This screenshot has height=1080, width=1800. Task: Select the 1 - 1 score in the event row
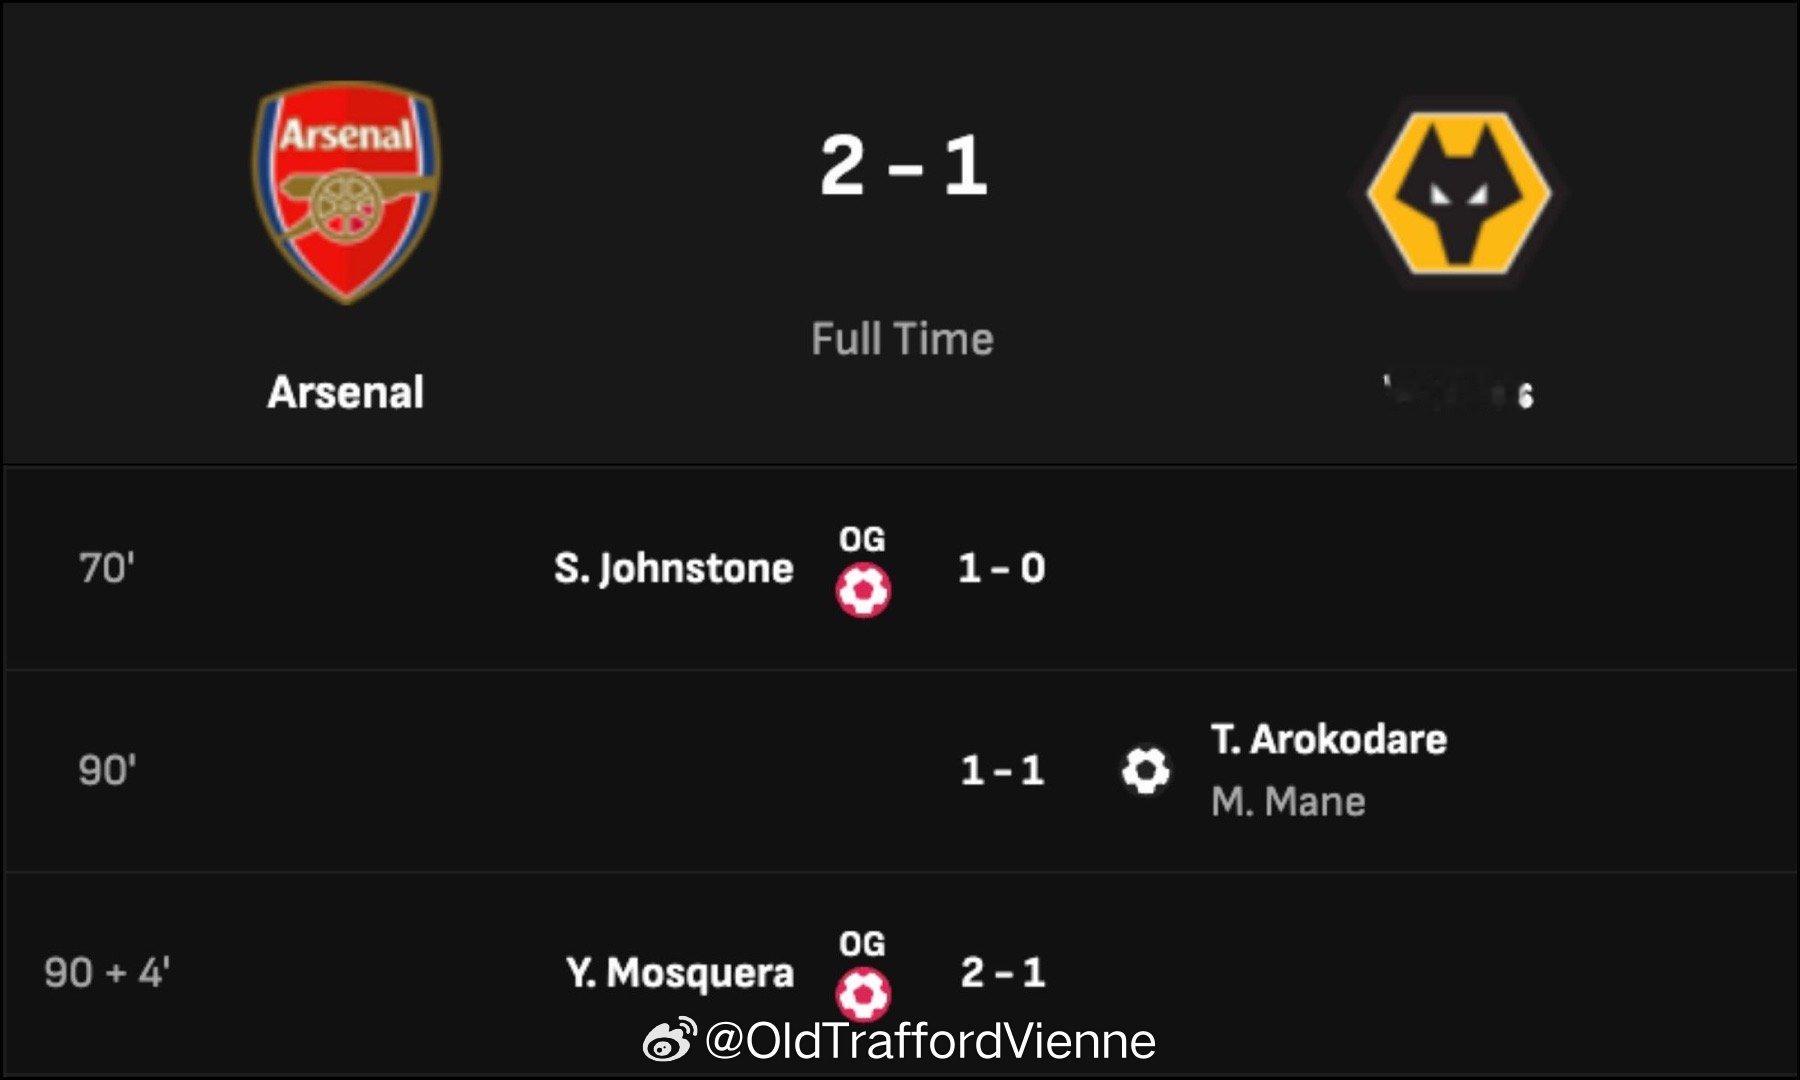click(1002, 770)
